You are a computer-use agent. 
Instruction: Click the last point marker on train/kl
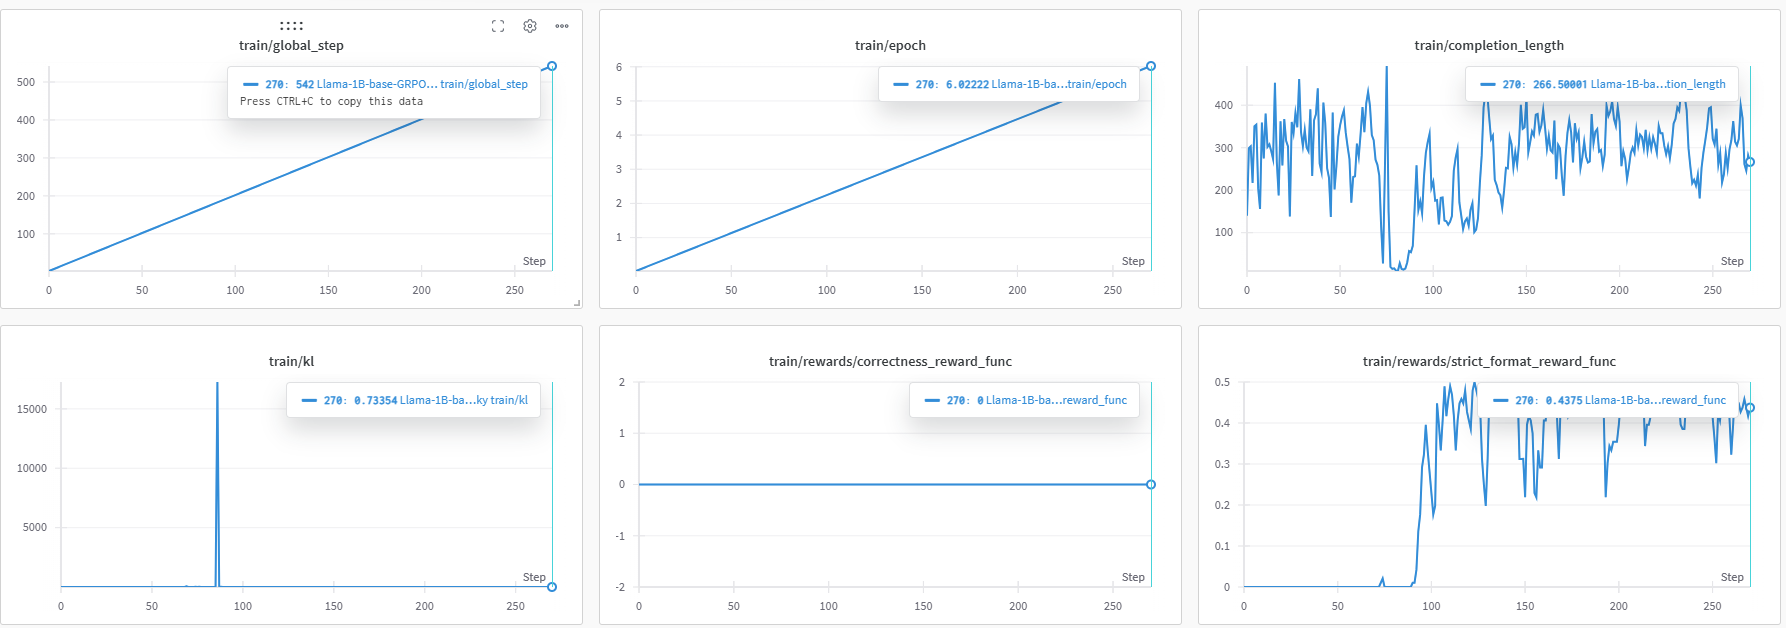(x=552, y=587)
